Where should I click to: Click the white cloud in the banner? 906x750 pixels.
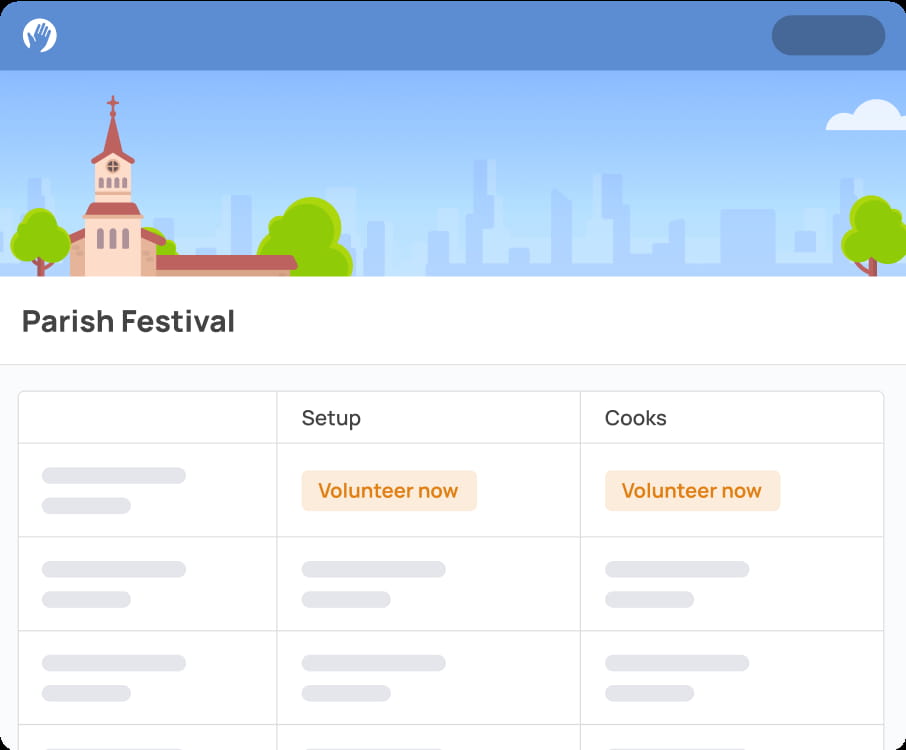pyautogui.click(x=865, y=116)
